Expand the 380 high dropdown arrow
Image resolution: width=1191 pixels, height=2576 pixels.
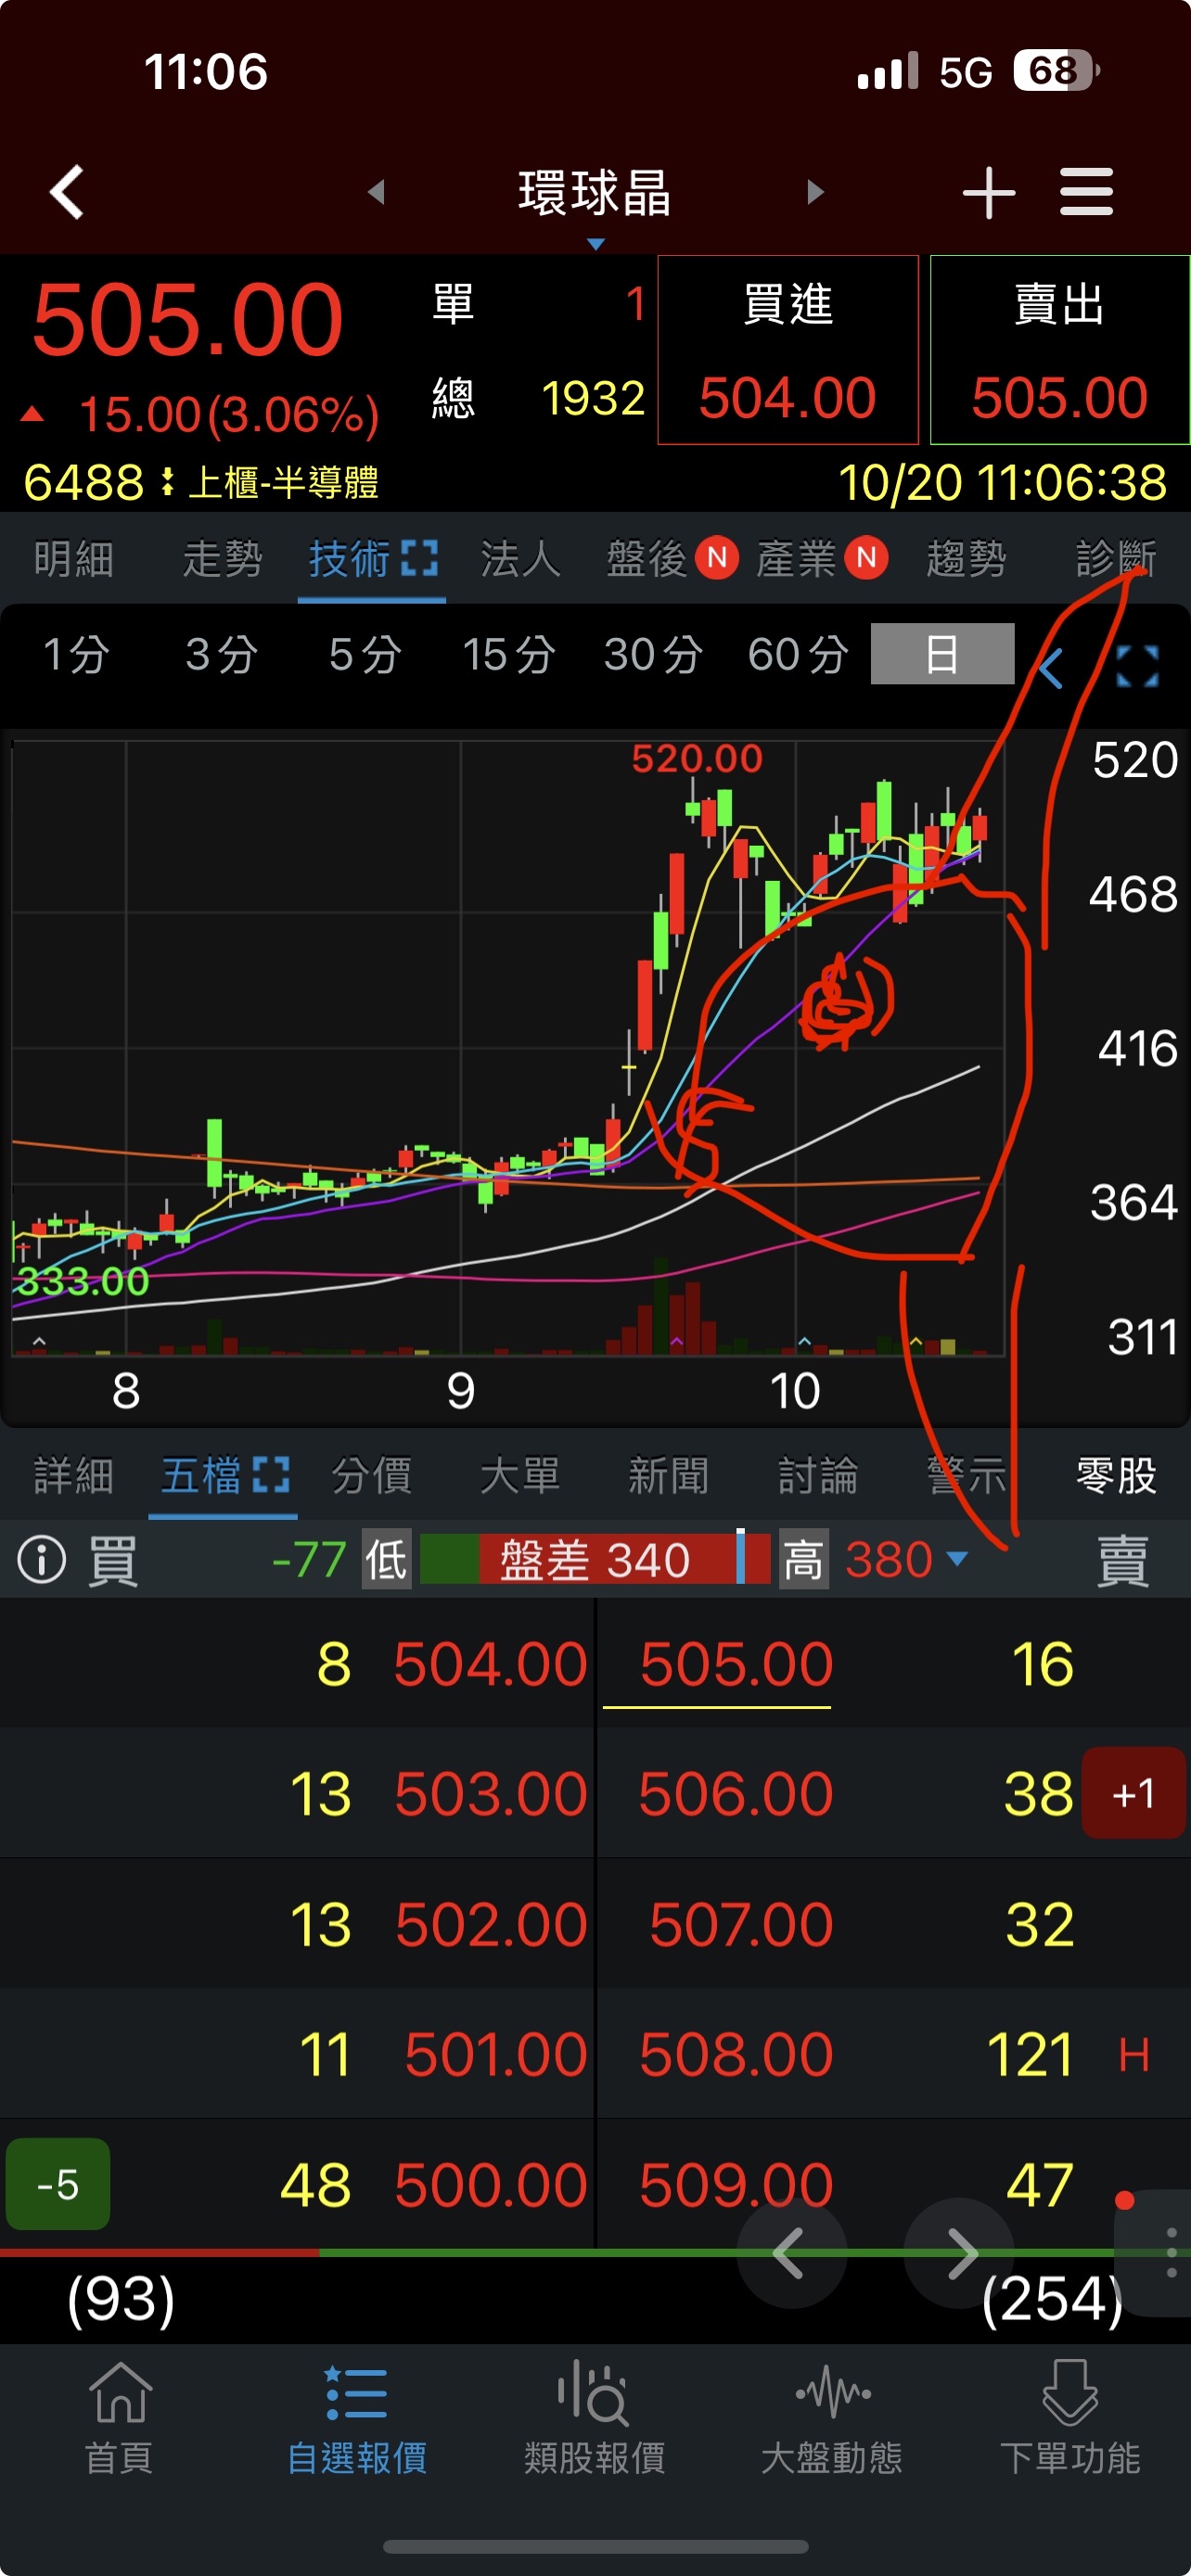pos(956,1559)
